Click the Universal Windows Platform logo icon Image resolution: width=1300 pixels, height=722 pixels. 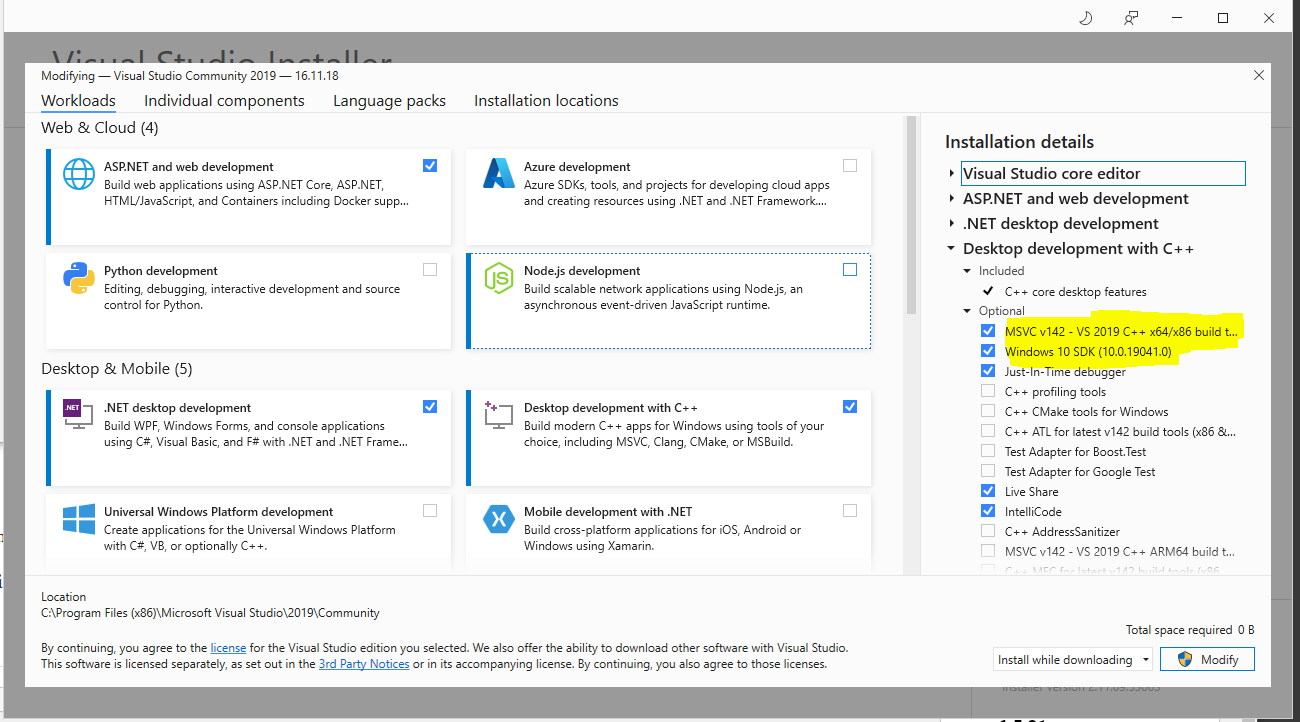(79, 519)
